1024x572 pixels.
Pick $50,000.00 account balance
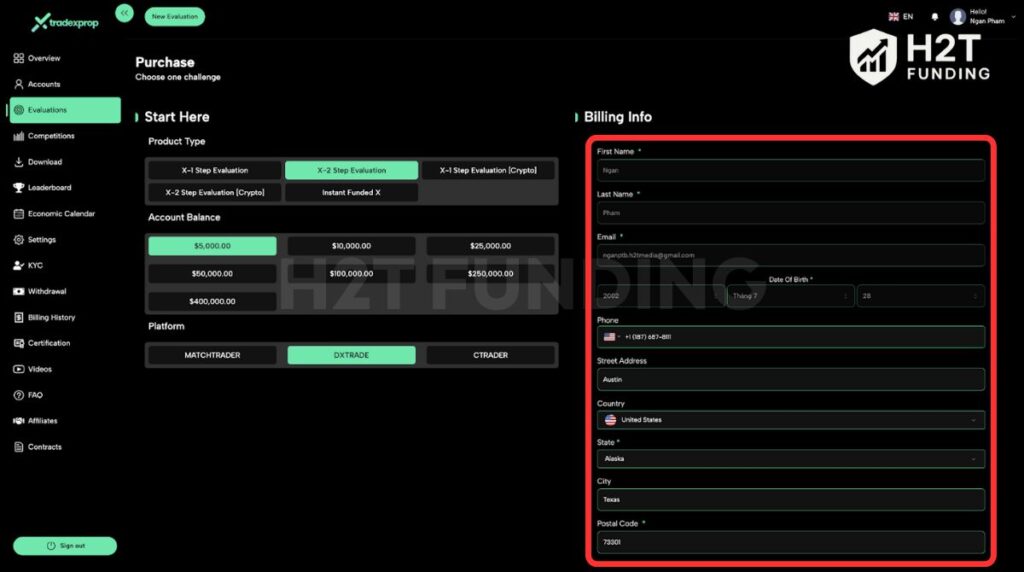212,274
